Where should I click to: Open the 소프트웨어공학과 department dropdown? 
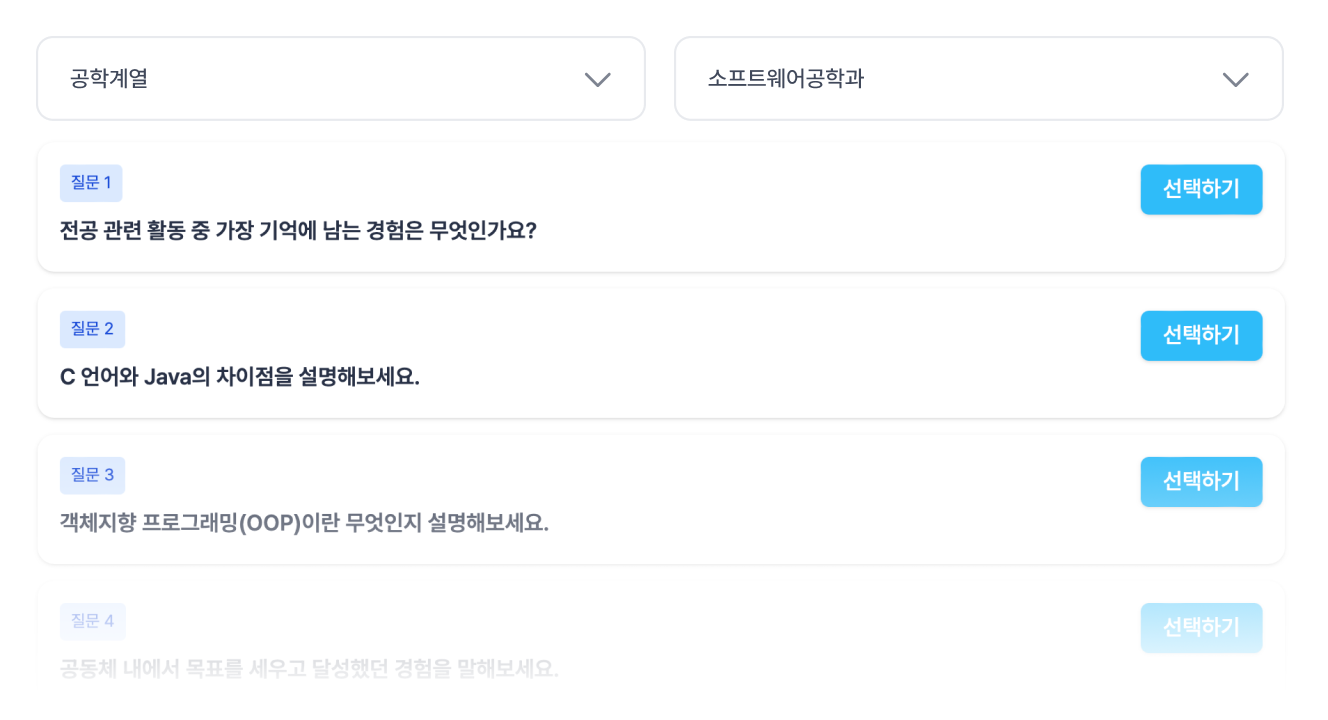[978, 79]
